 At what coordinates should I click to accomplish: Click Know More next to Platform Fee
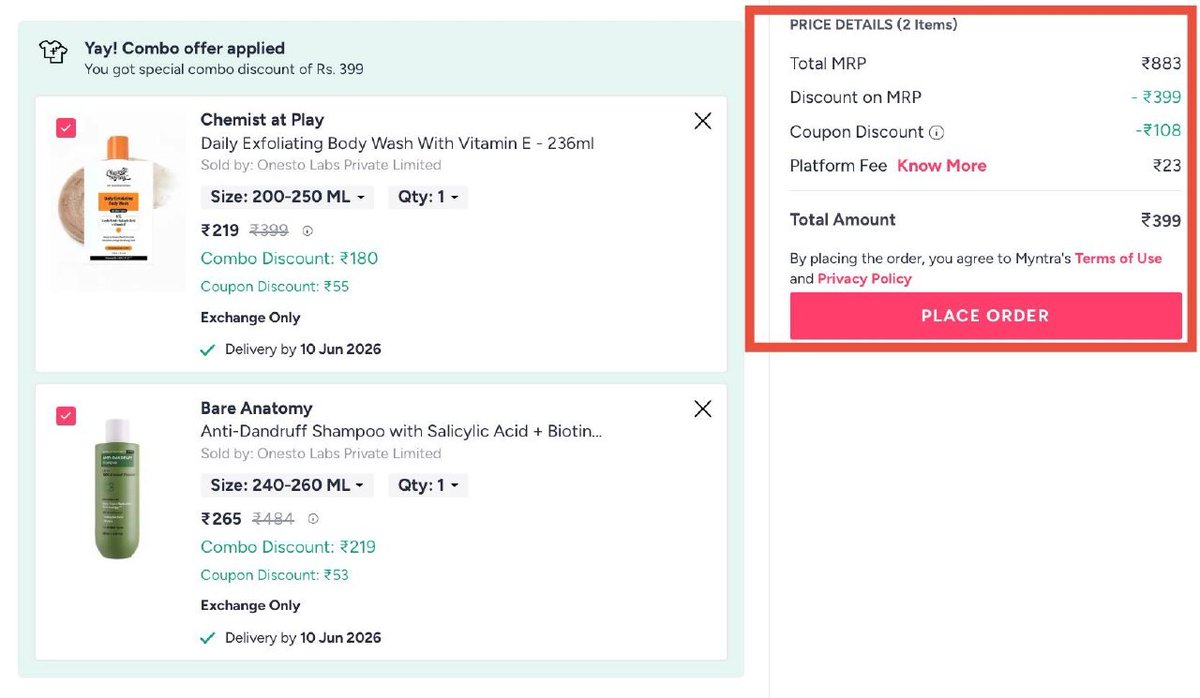click(x=941, y=166)
